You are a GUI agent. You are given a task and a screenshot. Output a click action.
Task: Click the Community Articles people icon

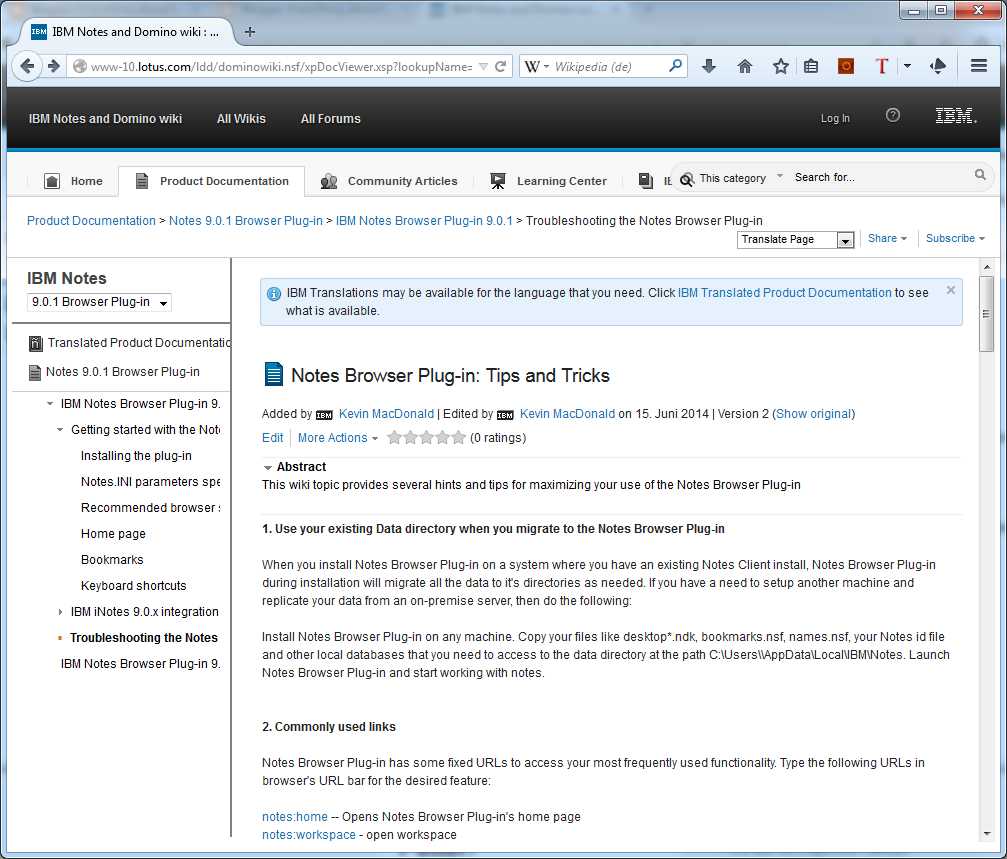329,181
